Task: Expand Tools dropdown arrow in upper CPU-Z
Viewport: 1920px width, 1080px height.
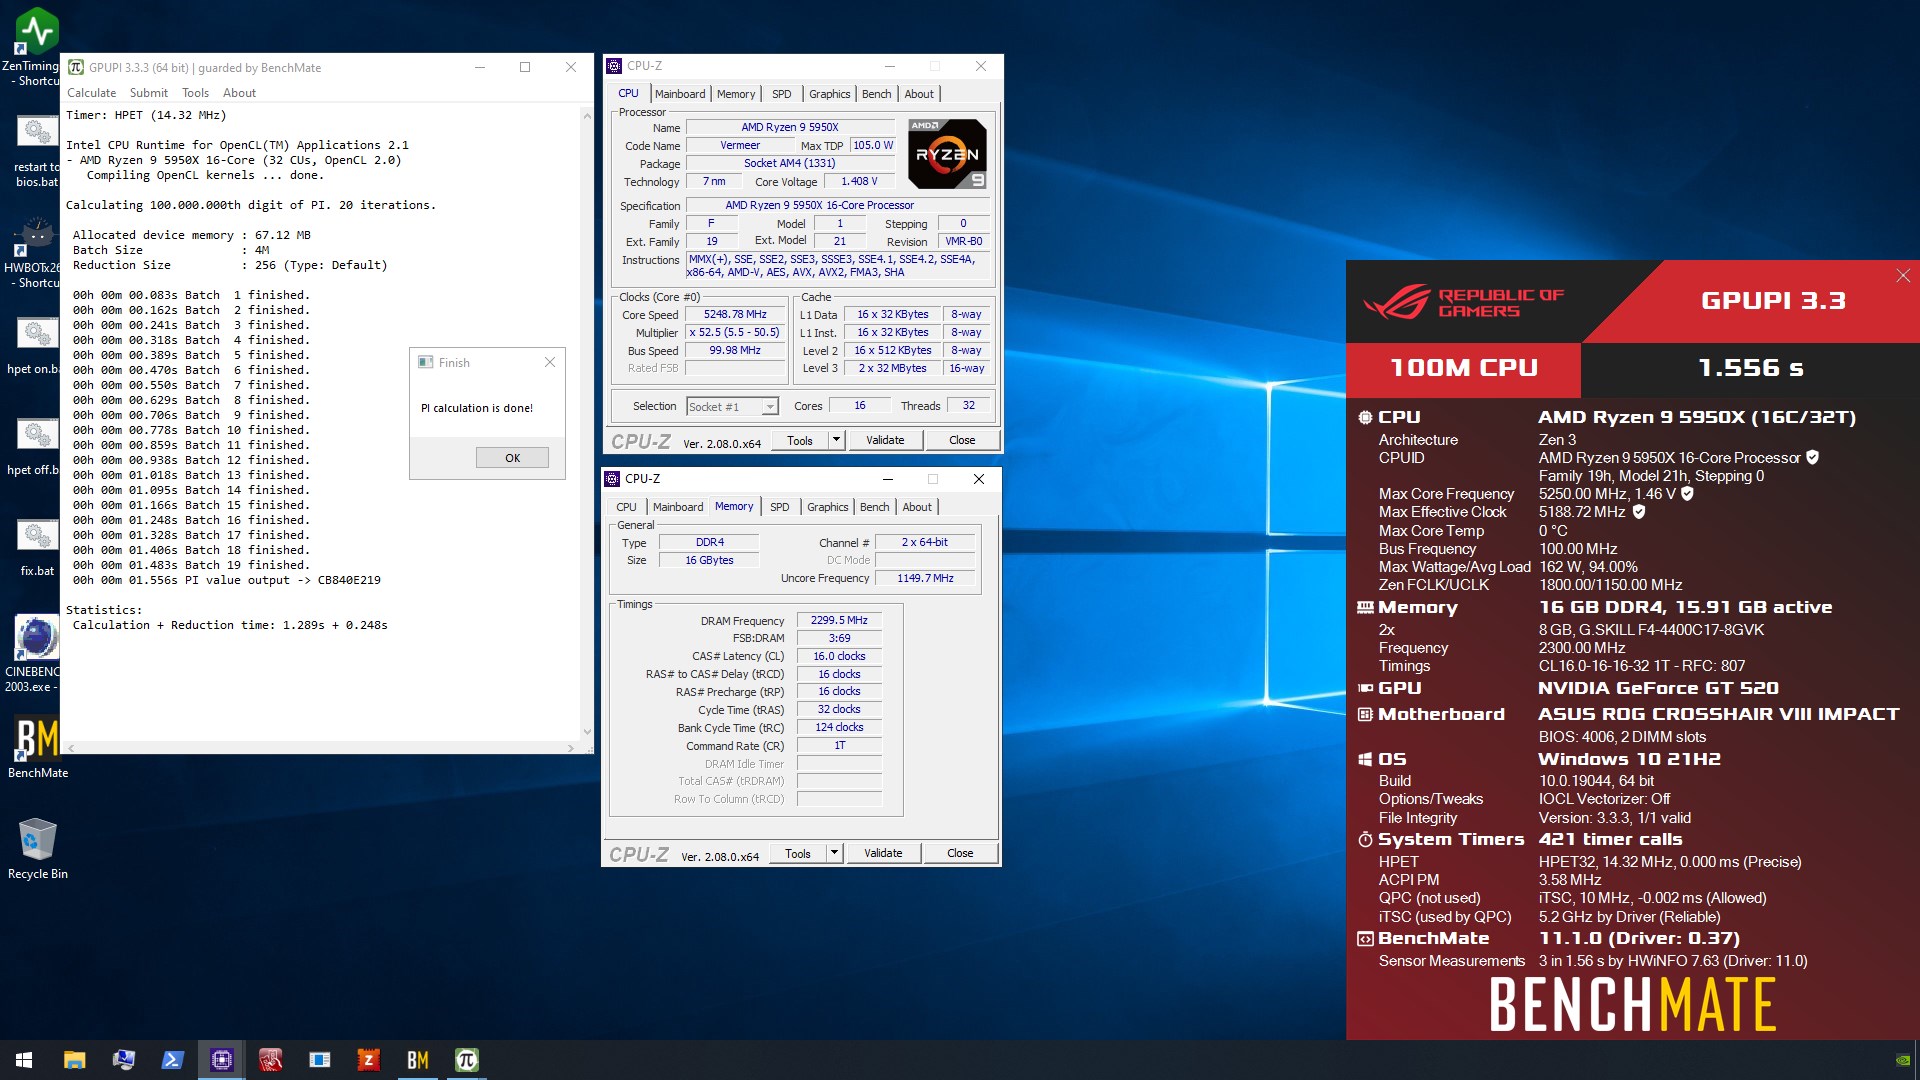Action: pos(836,440)
